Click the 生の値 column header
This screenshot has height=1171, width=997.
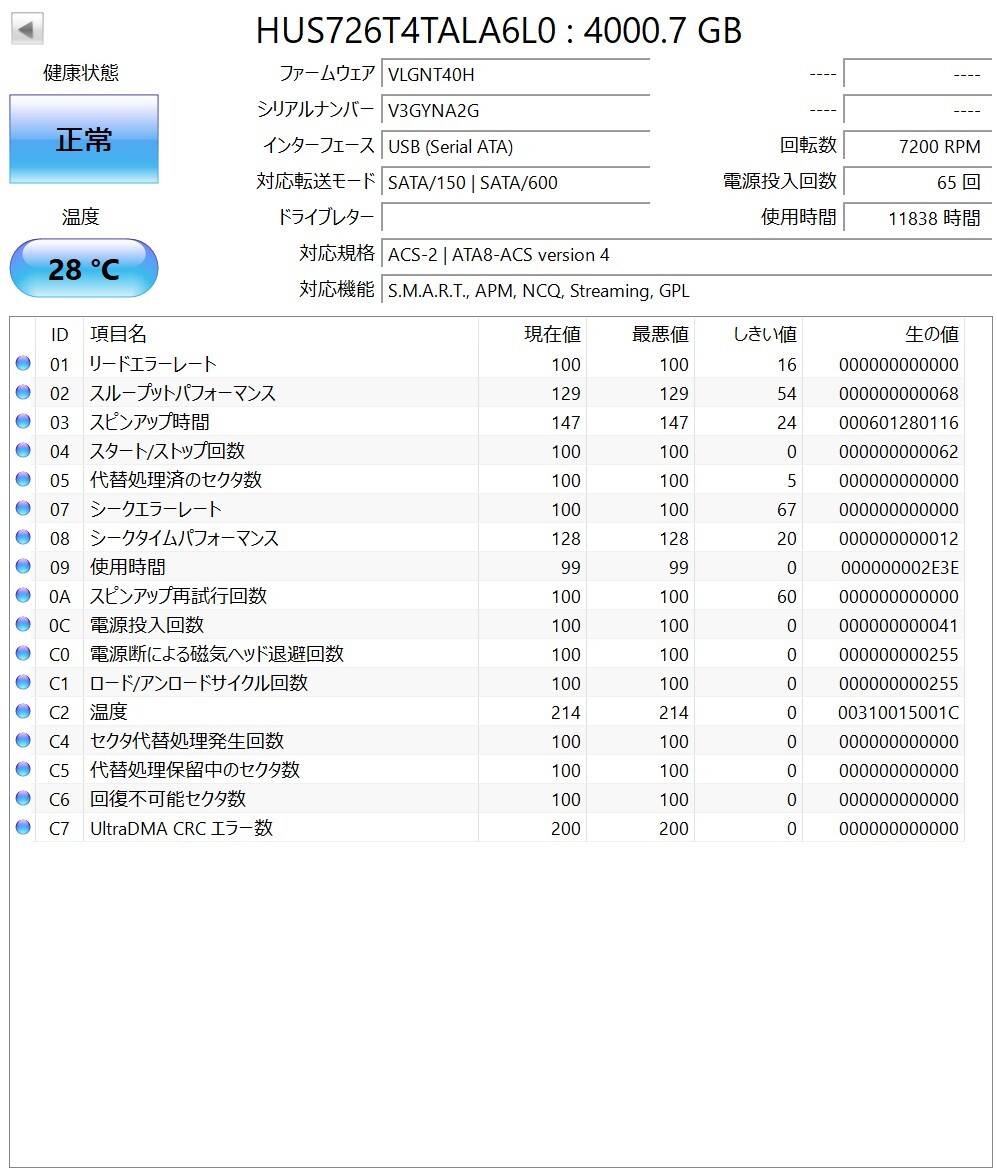931,335
